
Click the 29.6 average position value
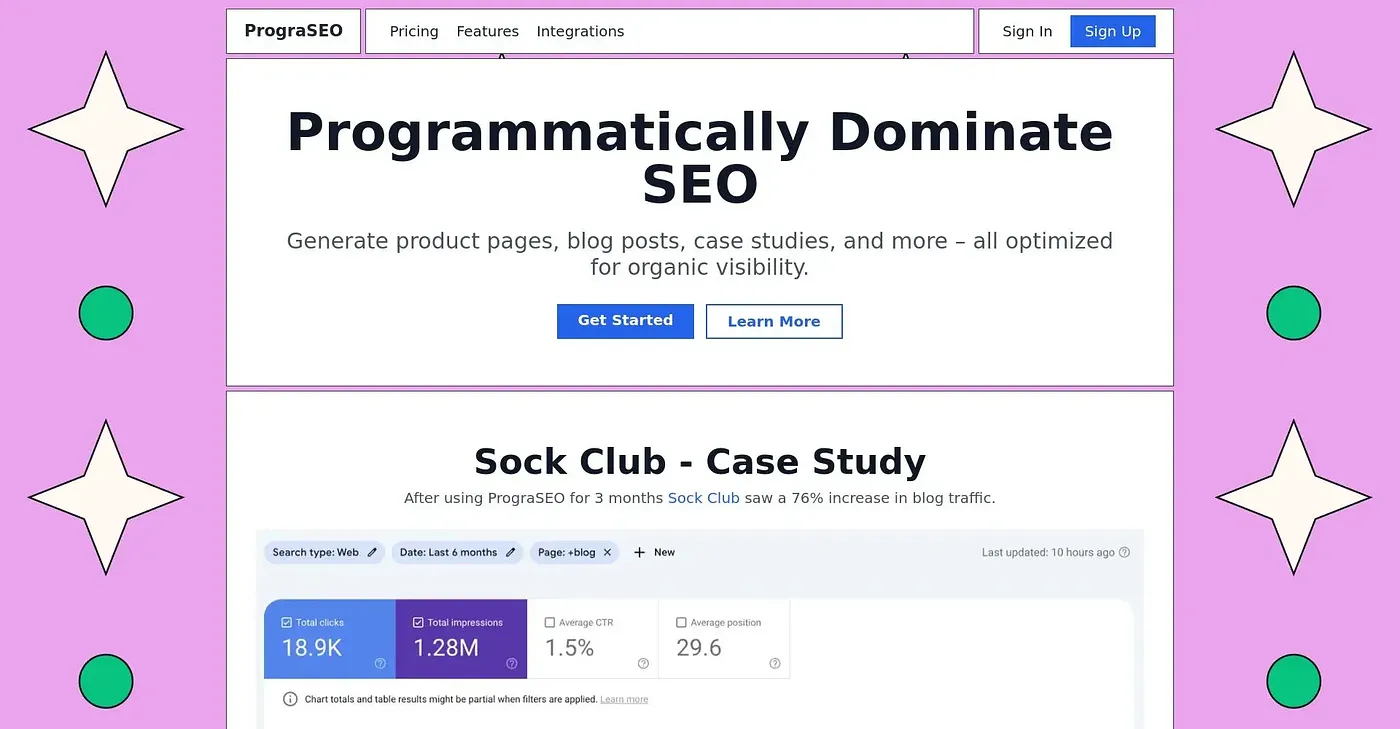coord(699,648)
